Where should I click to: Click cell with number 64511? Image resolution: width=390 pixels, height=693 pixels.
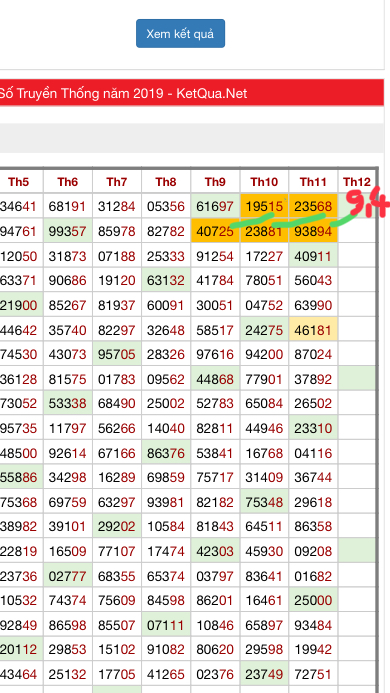click(x=264, y=526)
